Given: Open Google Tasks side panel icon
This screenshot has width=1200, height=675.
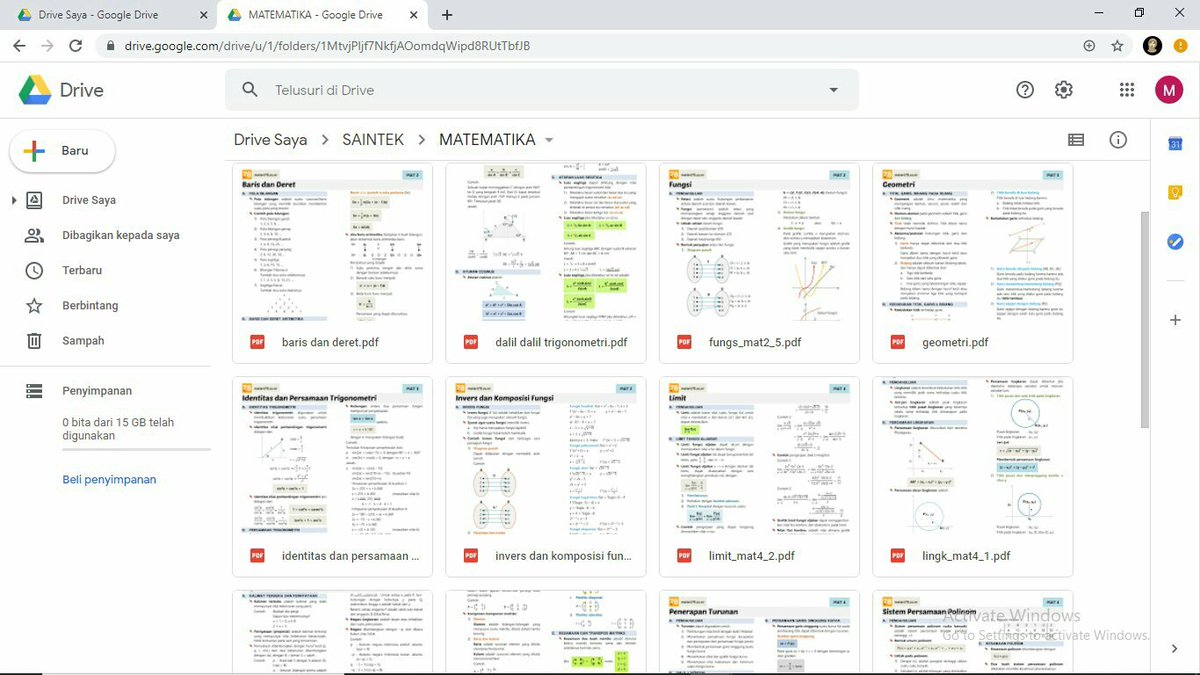Looking at the screenshot, I should pyautogui.click(x=1176, y=242).
